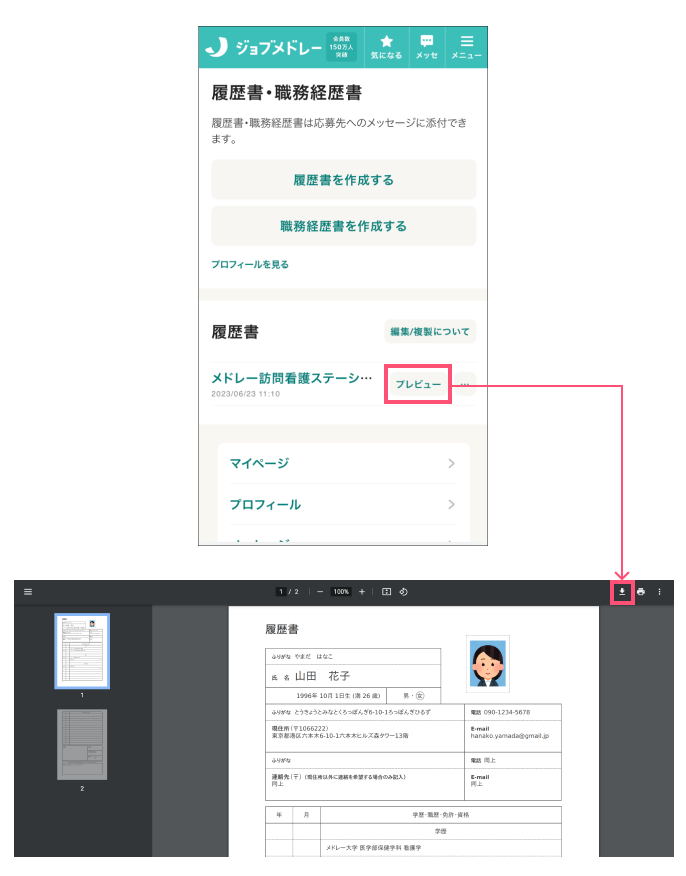Click the プレビュー button
Image resolution: width=686 pixels, height=876 pixels.
[418, 384]
